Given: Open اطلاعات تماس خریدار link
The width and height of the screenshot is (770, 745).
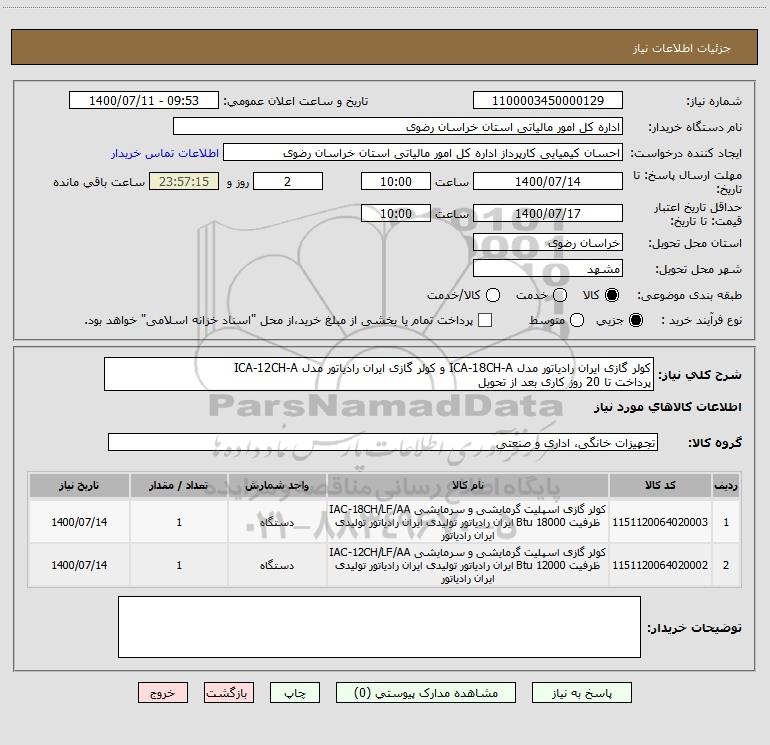Looking at the screenshot, I should (165, 153).
